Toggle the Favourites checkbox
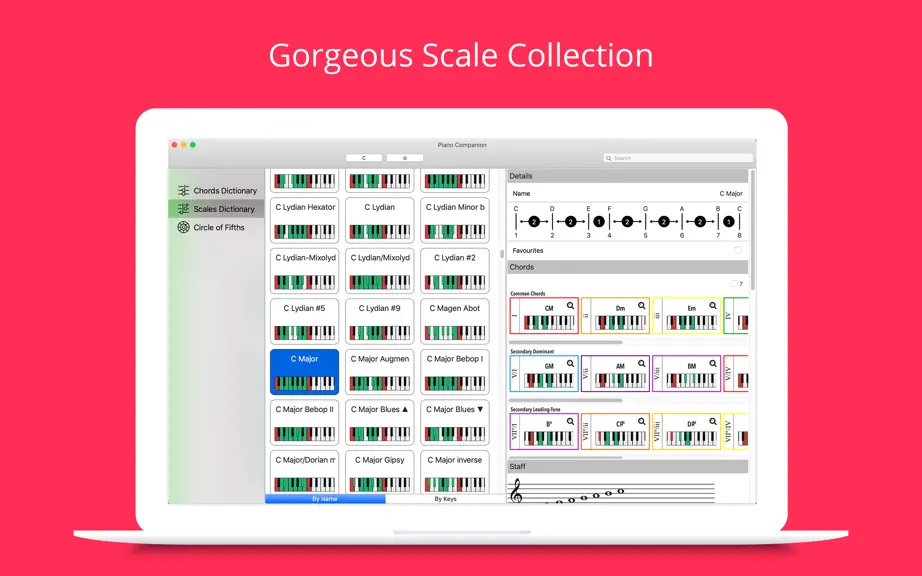This screenshot has height=576, width=922. [x=737, y=250]
